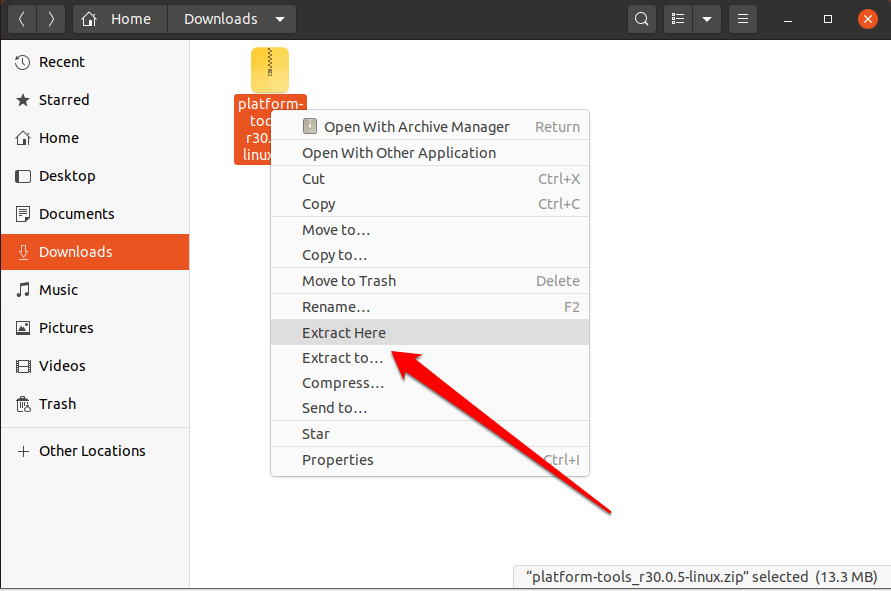Close the Files window with orange X
The height and width of the screenshot is (591, 891).
pos(868,19)
